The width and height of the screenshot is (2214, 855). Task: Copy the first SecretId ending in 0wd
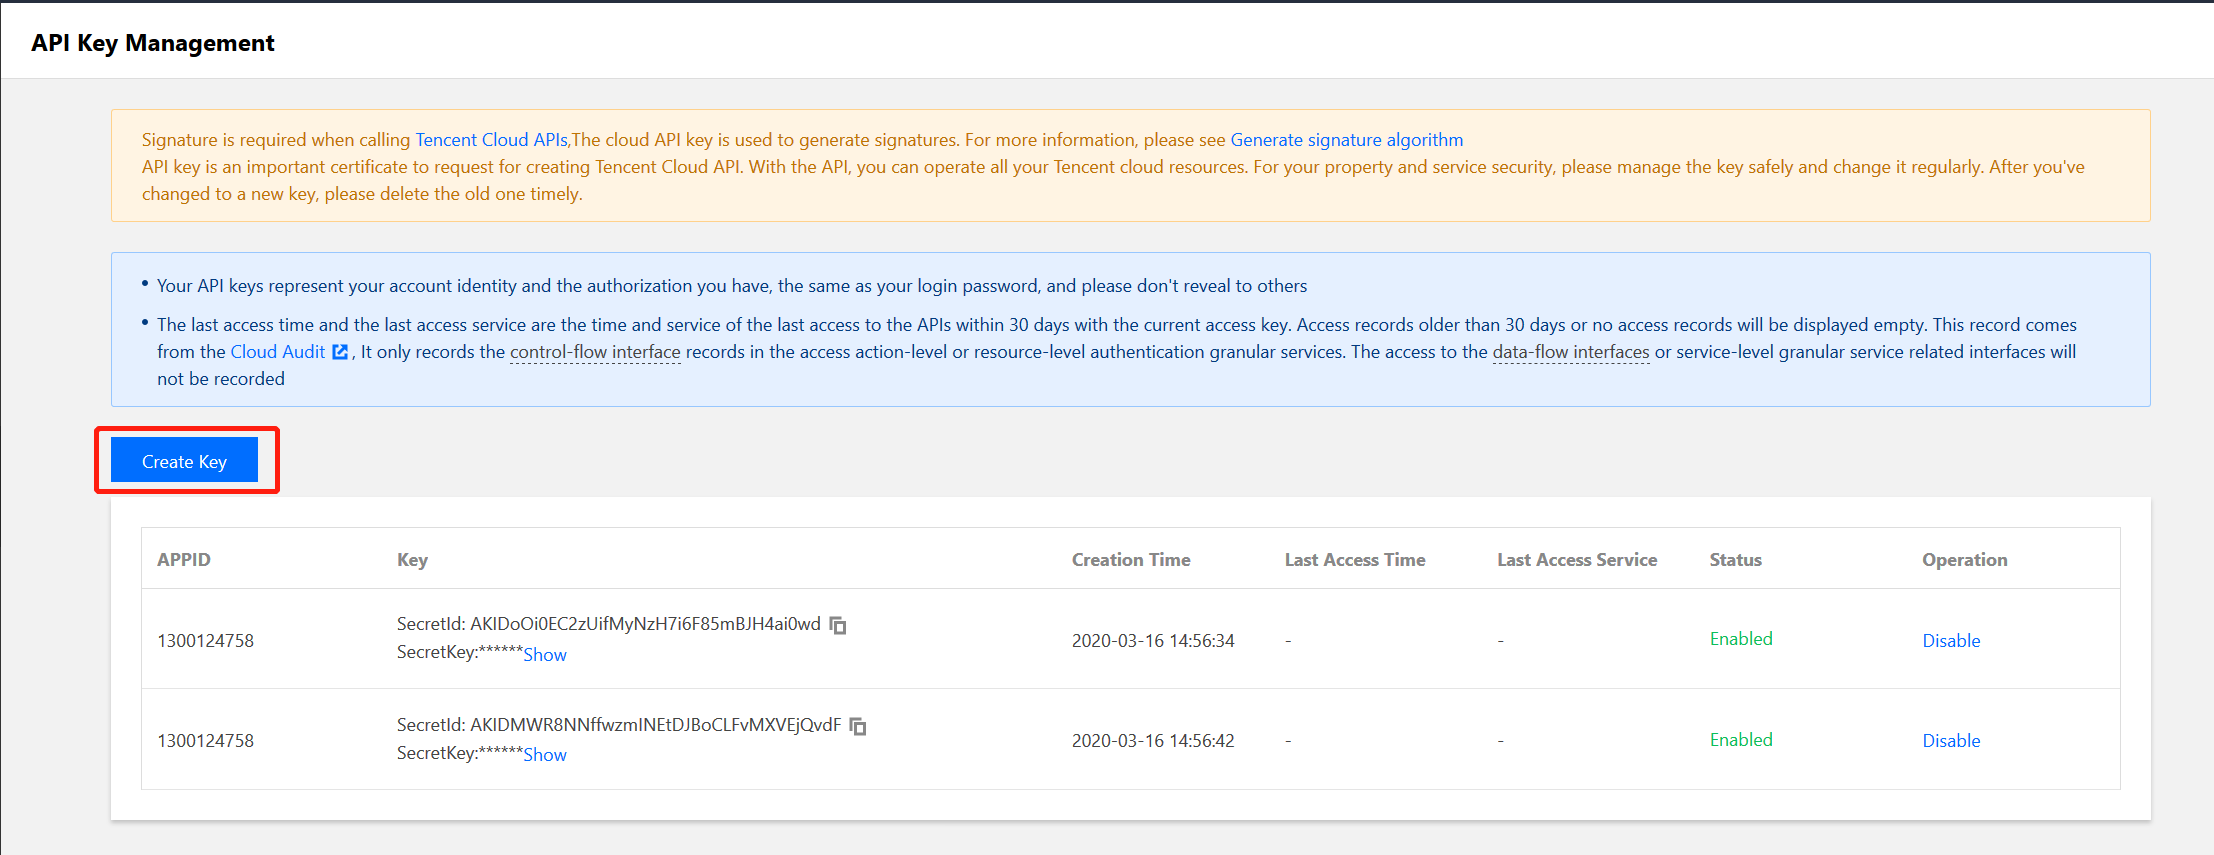point(838,625)
